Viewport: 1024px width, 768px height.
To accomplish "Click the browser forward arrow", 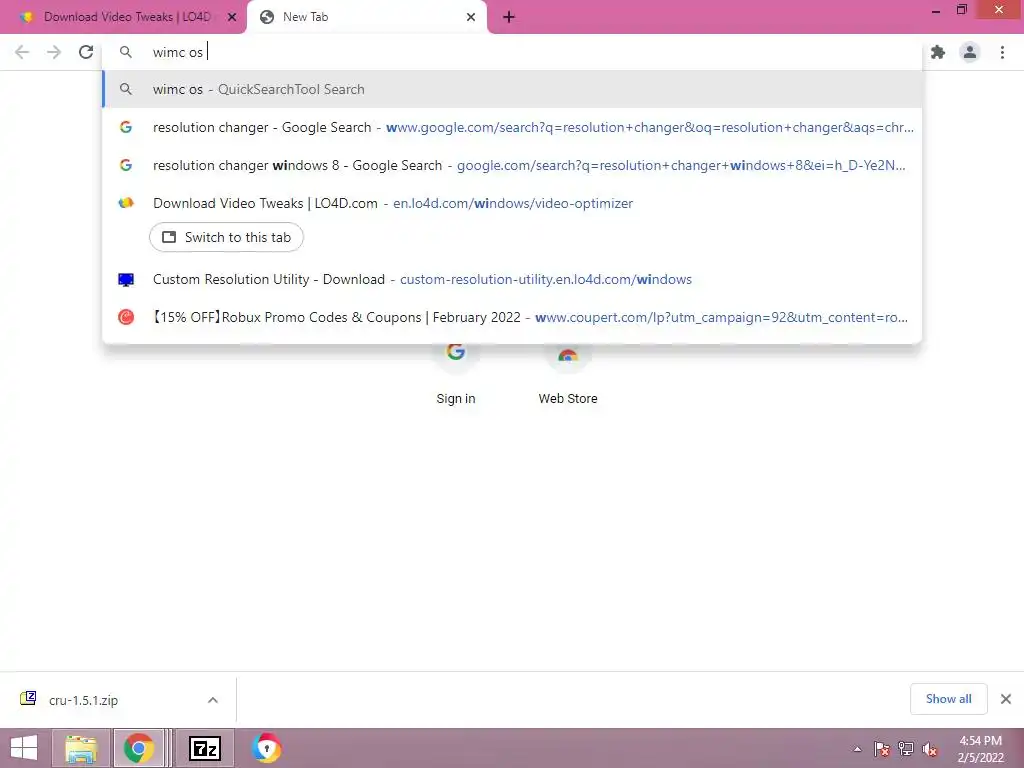I will [54, 52].
